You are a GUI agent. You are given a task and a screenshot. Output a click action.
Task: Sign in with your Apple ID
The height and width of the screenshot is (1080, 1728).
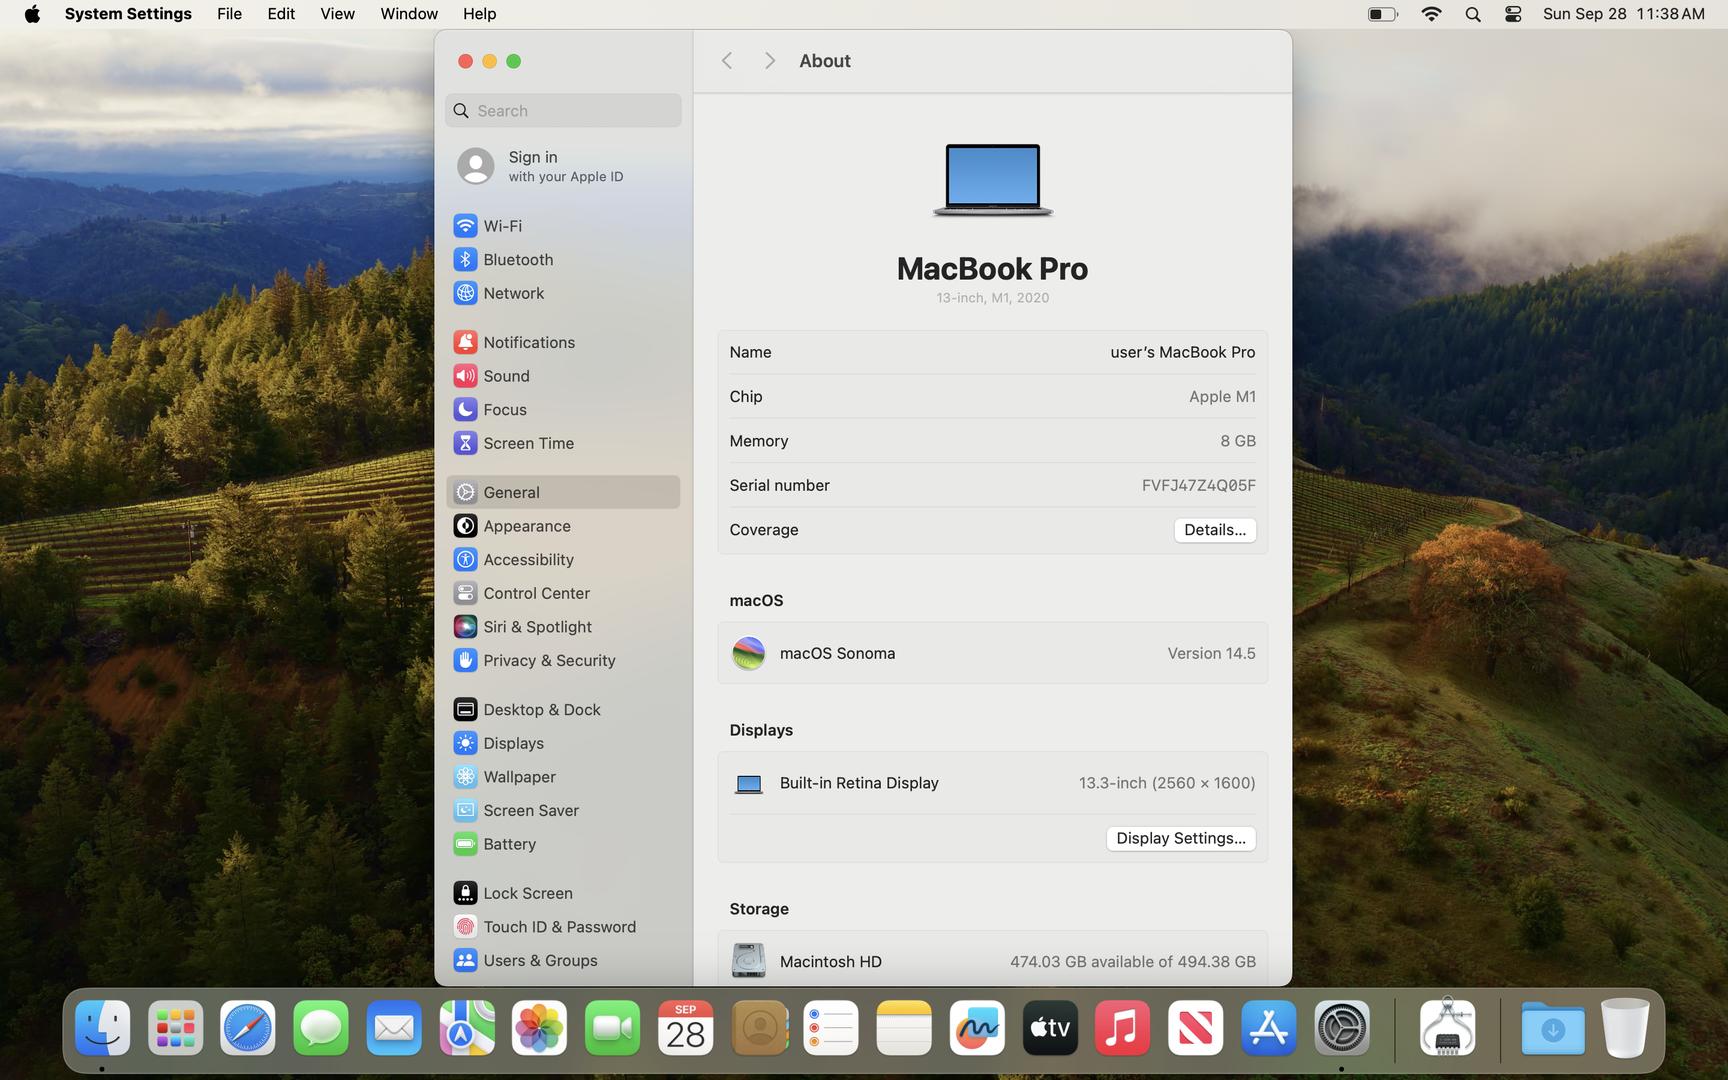563,166
